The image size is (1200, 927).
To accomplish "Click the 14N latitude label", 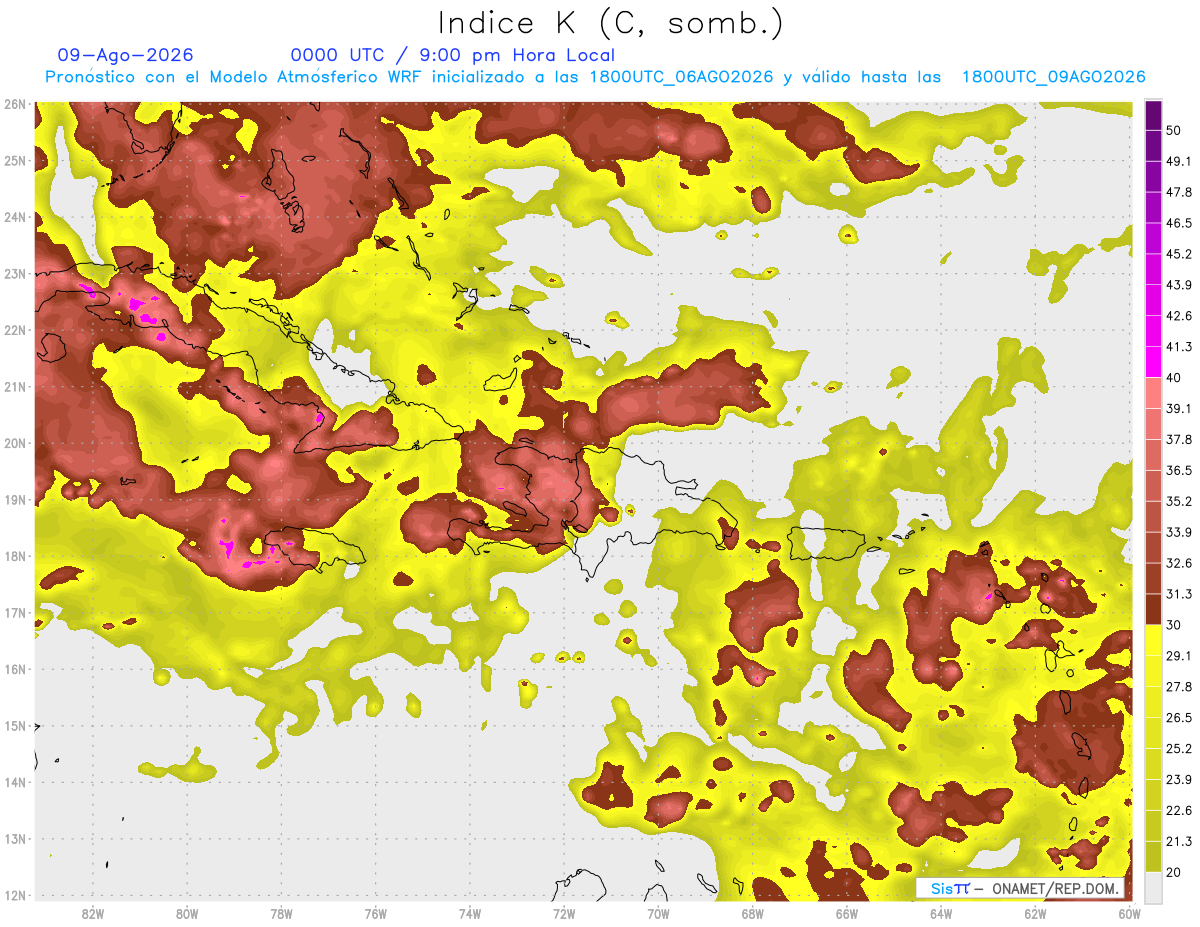I will coord(15,782).
